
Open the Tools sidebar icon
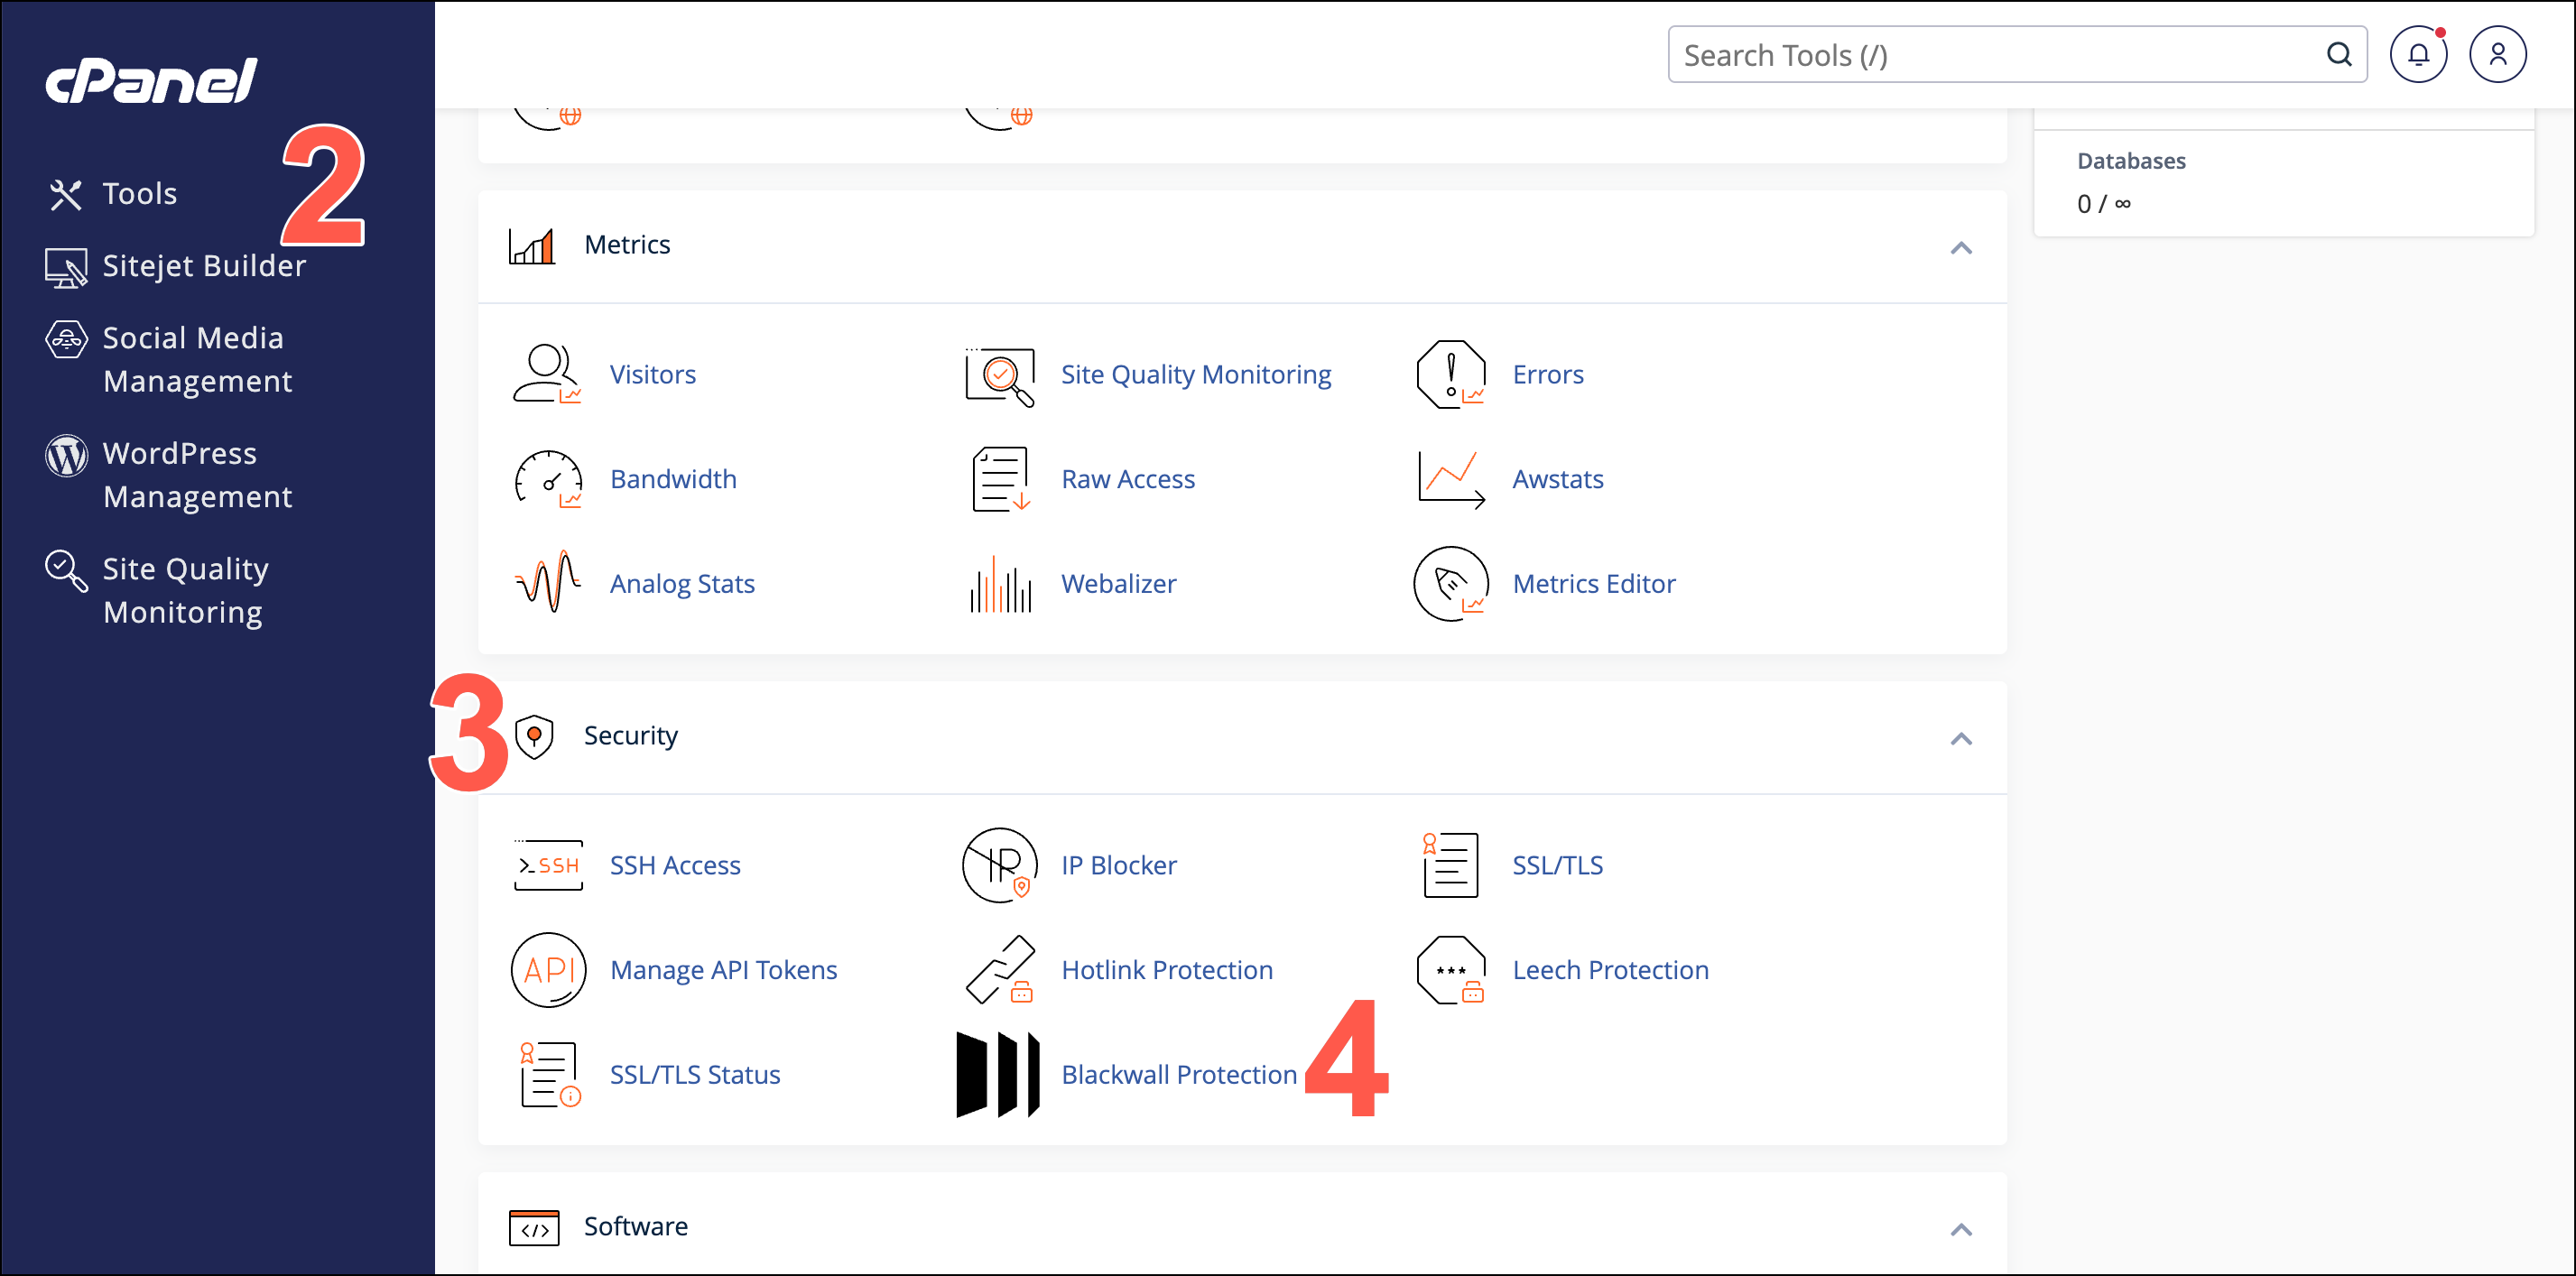[66, 194]
